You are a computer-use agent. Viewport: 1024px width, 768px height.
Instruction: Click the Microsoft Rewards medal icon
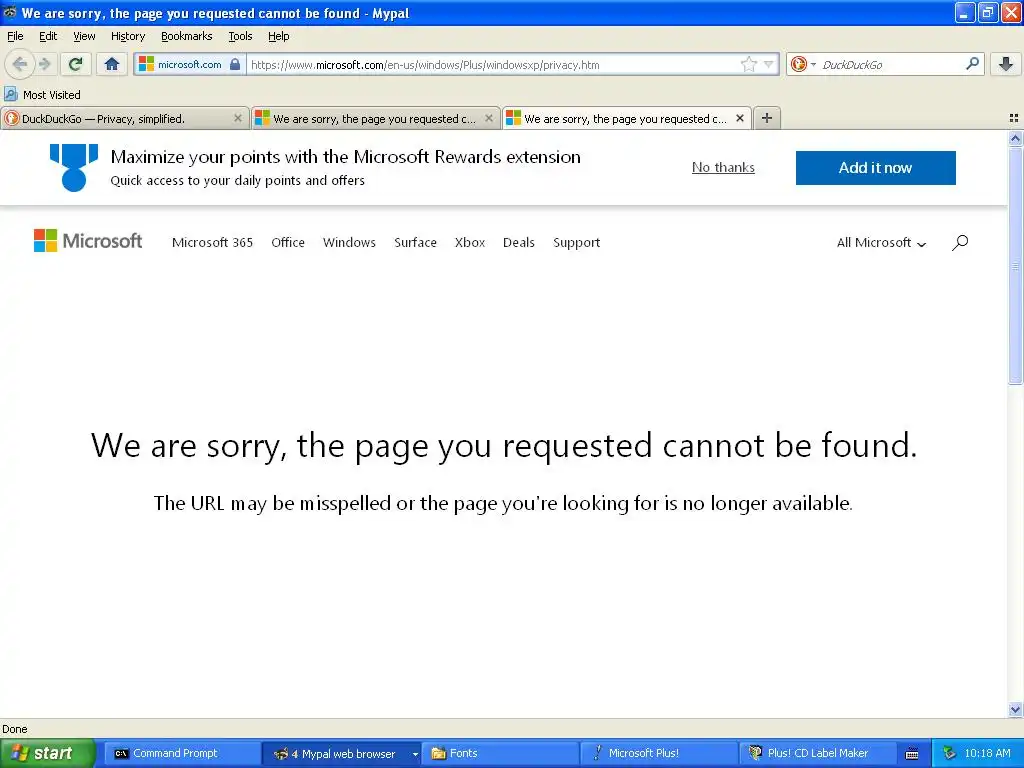point(74,168)
